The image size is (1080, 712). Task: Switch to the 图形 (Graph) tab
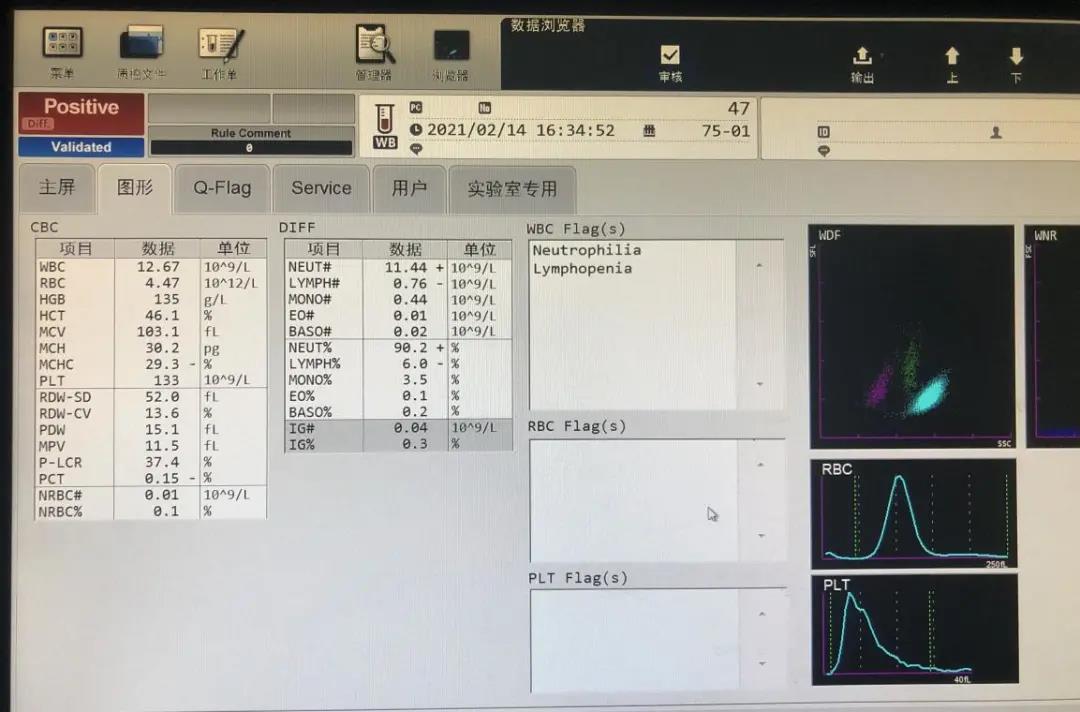coord(135,188)
